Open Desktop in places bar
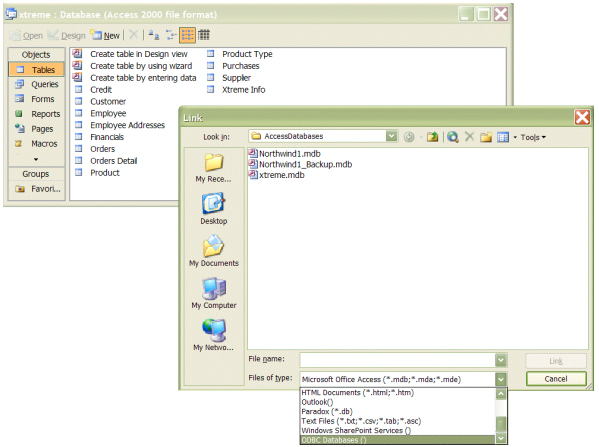 tap(213, 209)
